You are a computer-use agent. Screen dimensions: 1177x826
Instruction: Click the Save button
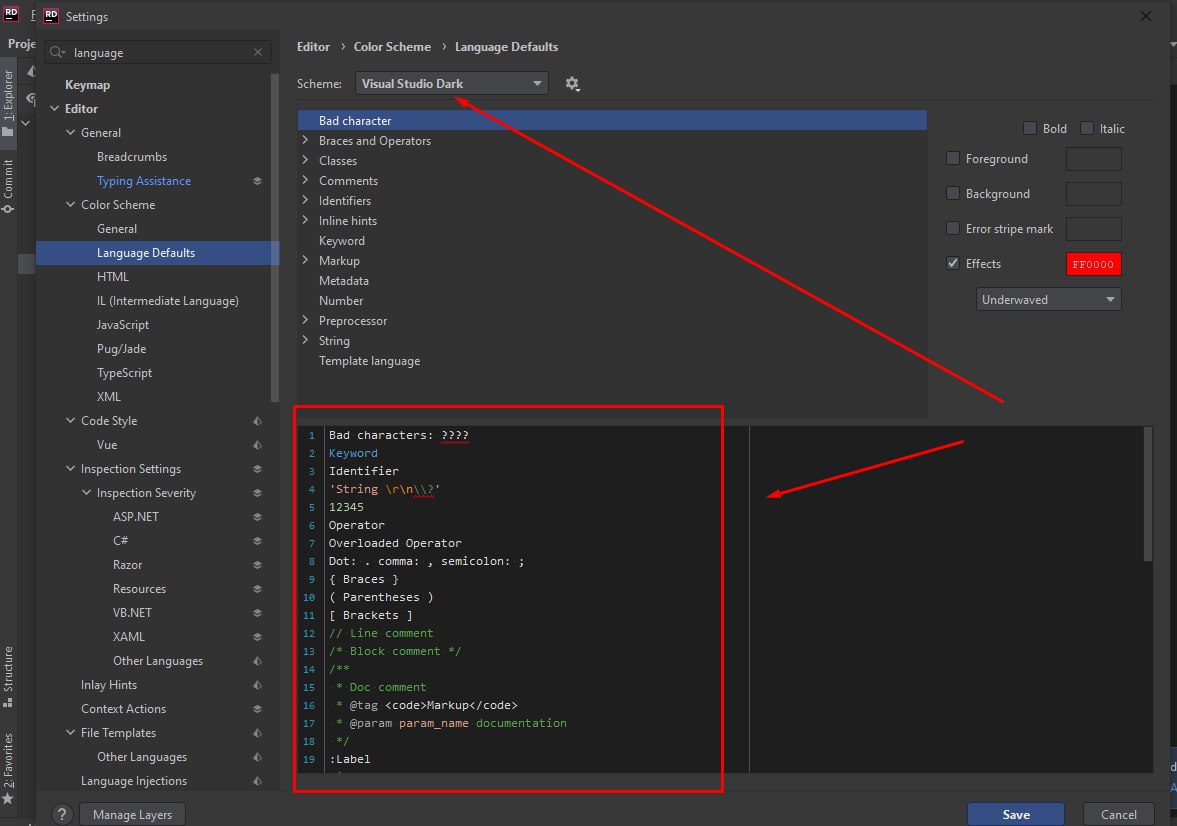[1016, 815]
